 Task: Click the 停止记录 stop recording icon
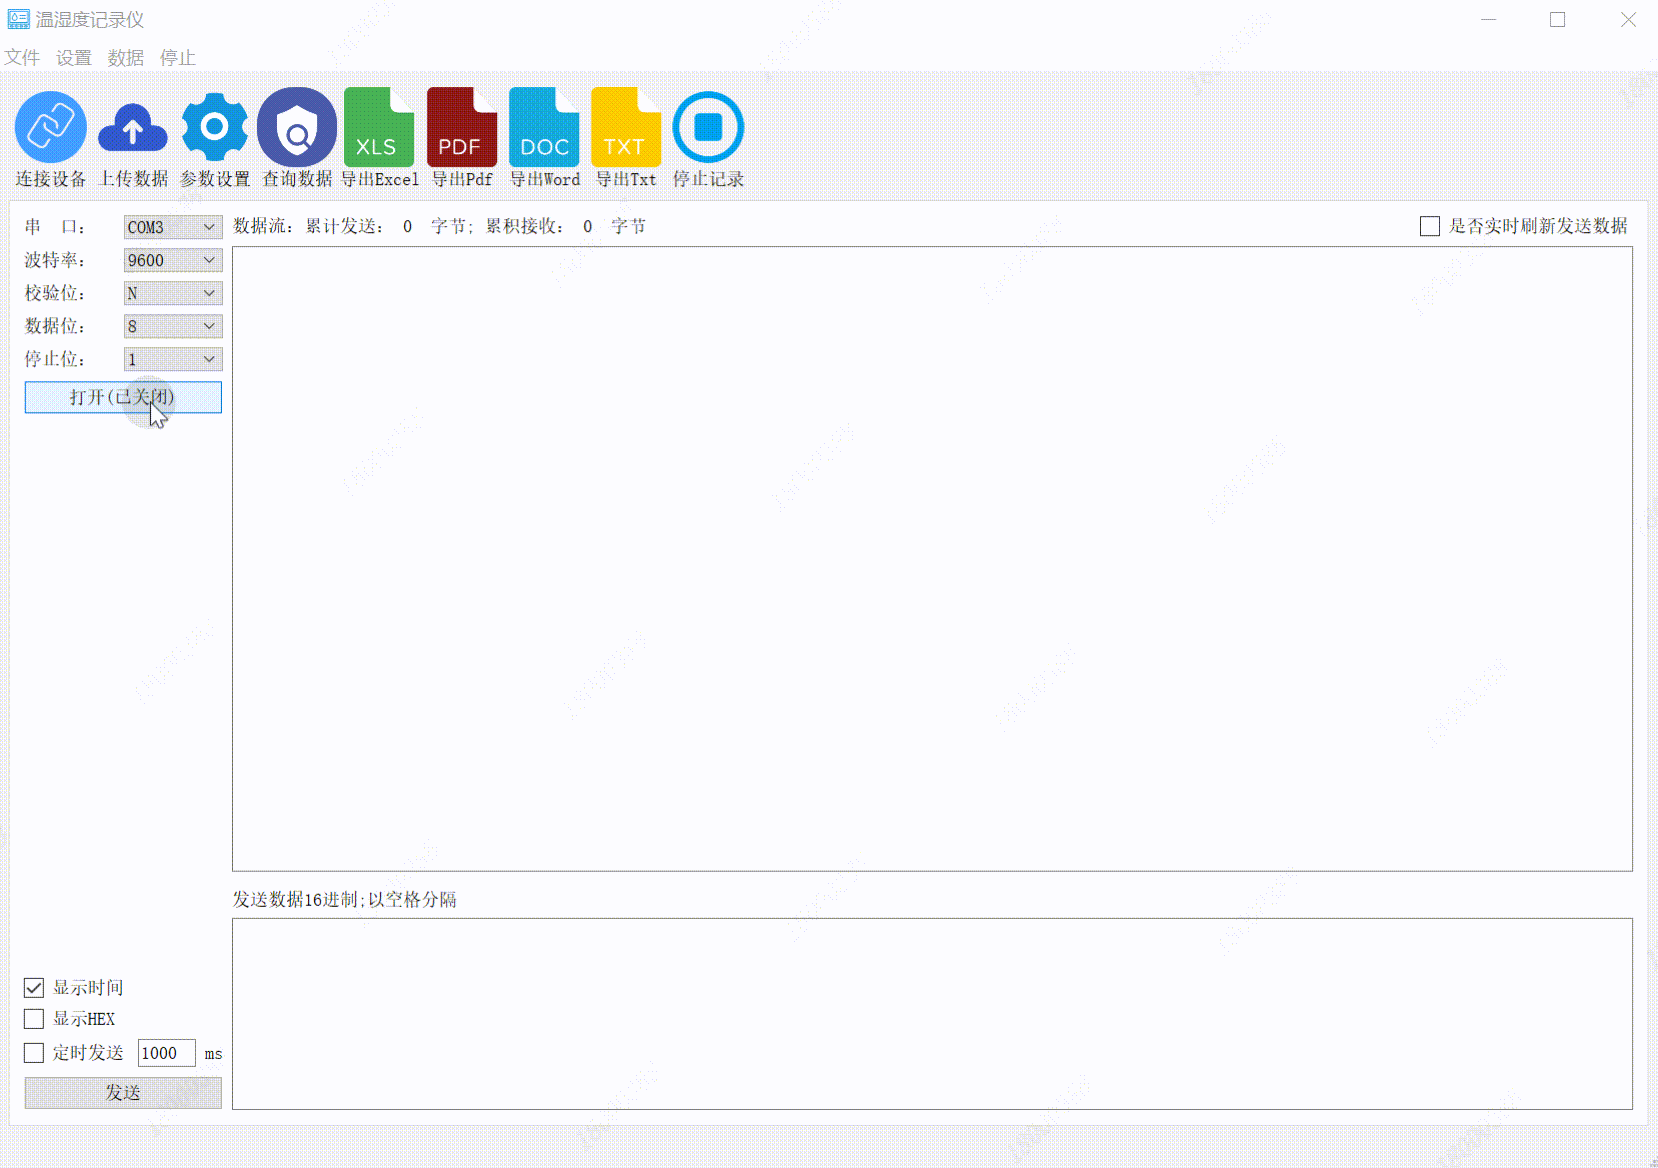(x=708, y=127)
